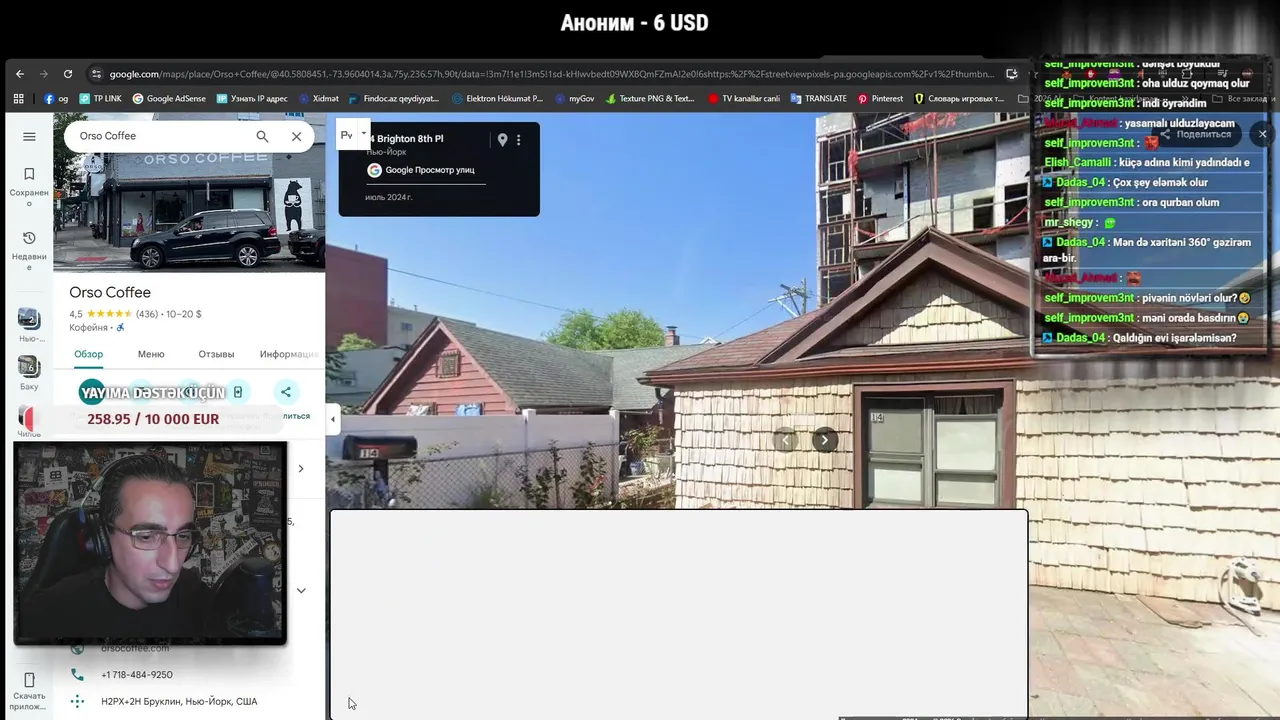The width and height of the screenshot is (1280, 720).
Task: Open Street View card three-dot menu
Action: [x=518, y=140]
